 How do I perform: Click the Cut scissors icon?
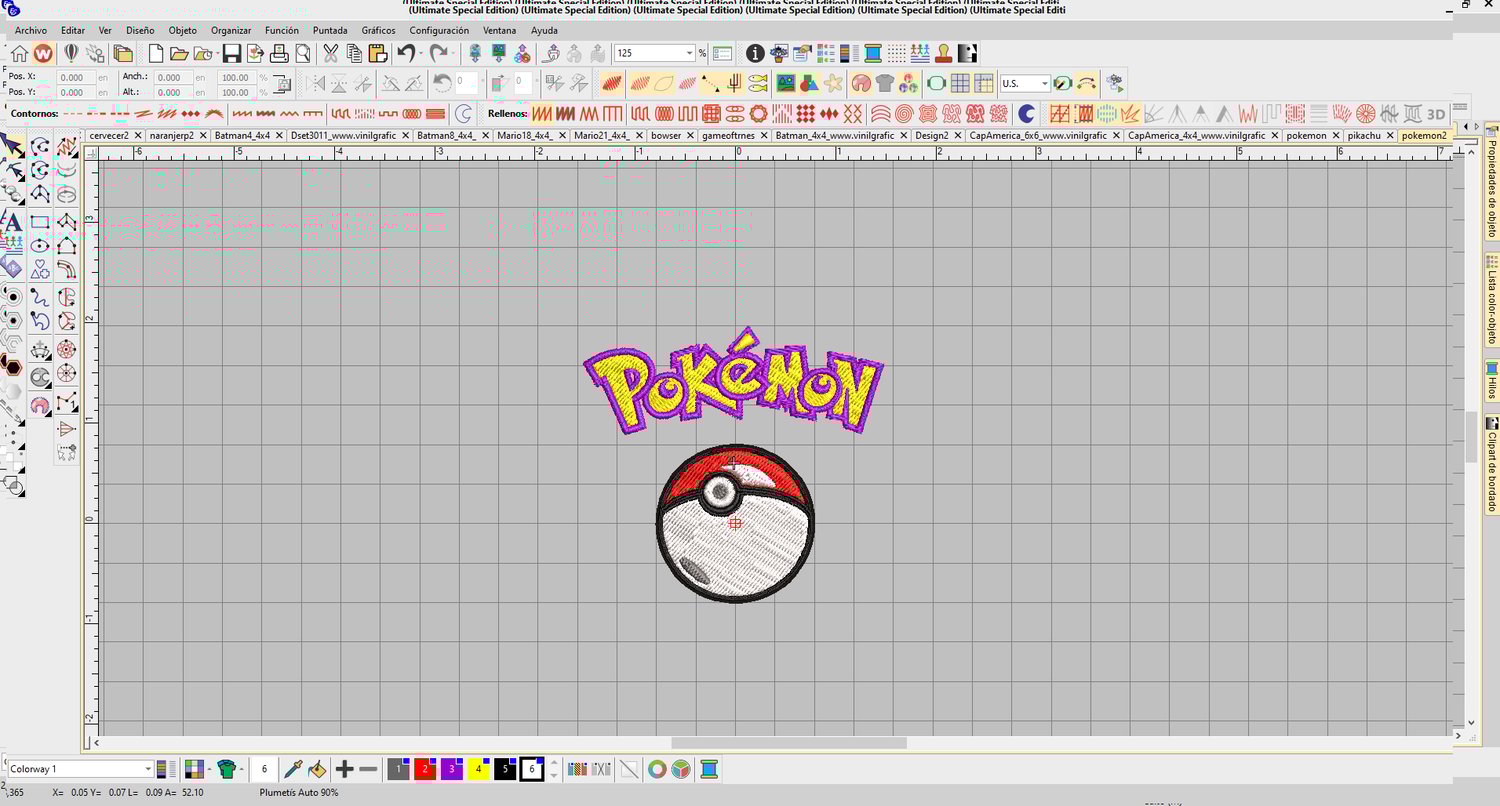[330, 53]
